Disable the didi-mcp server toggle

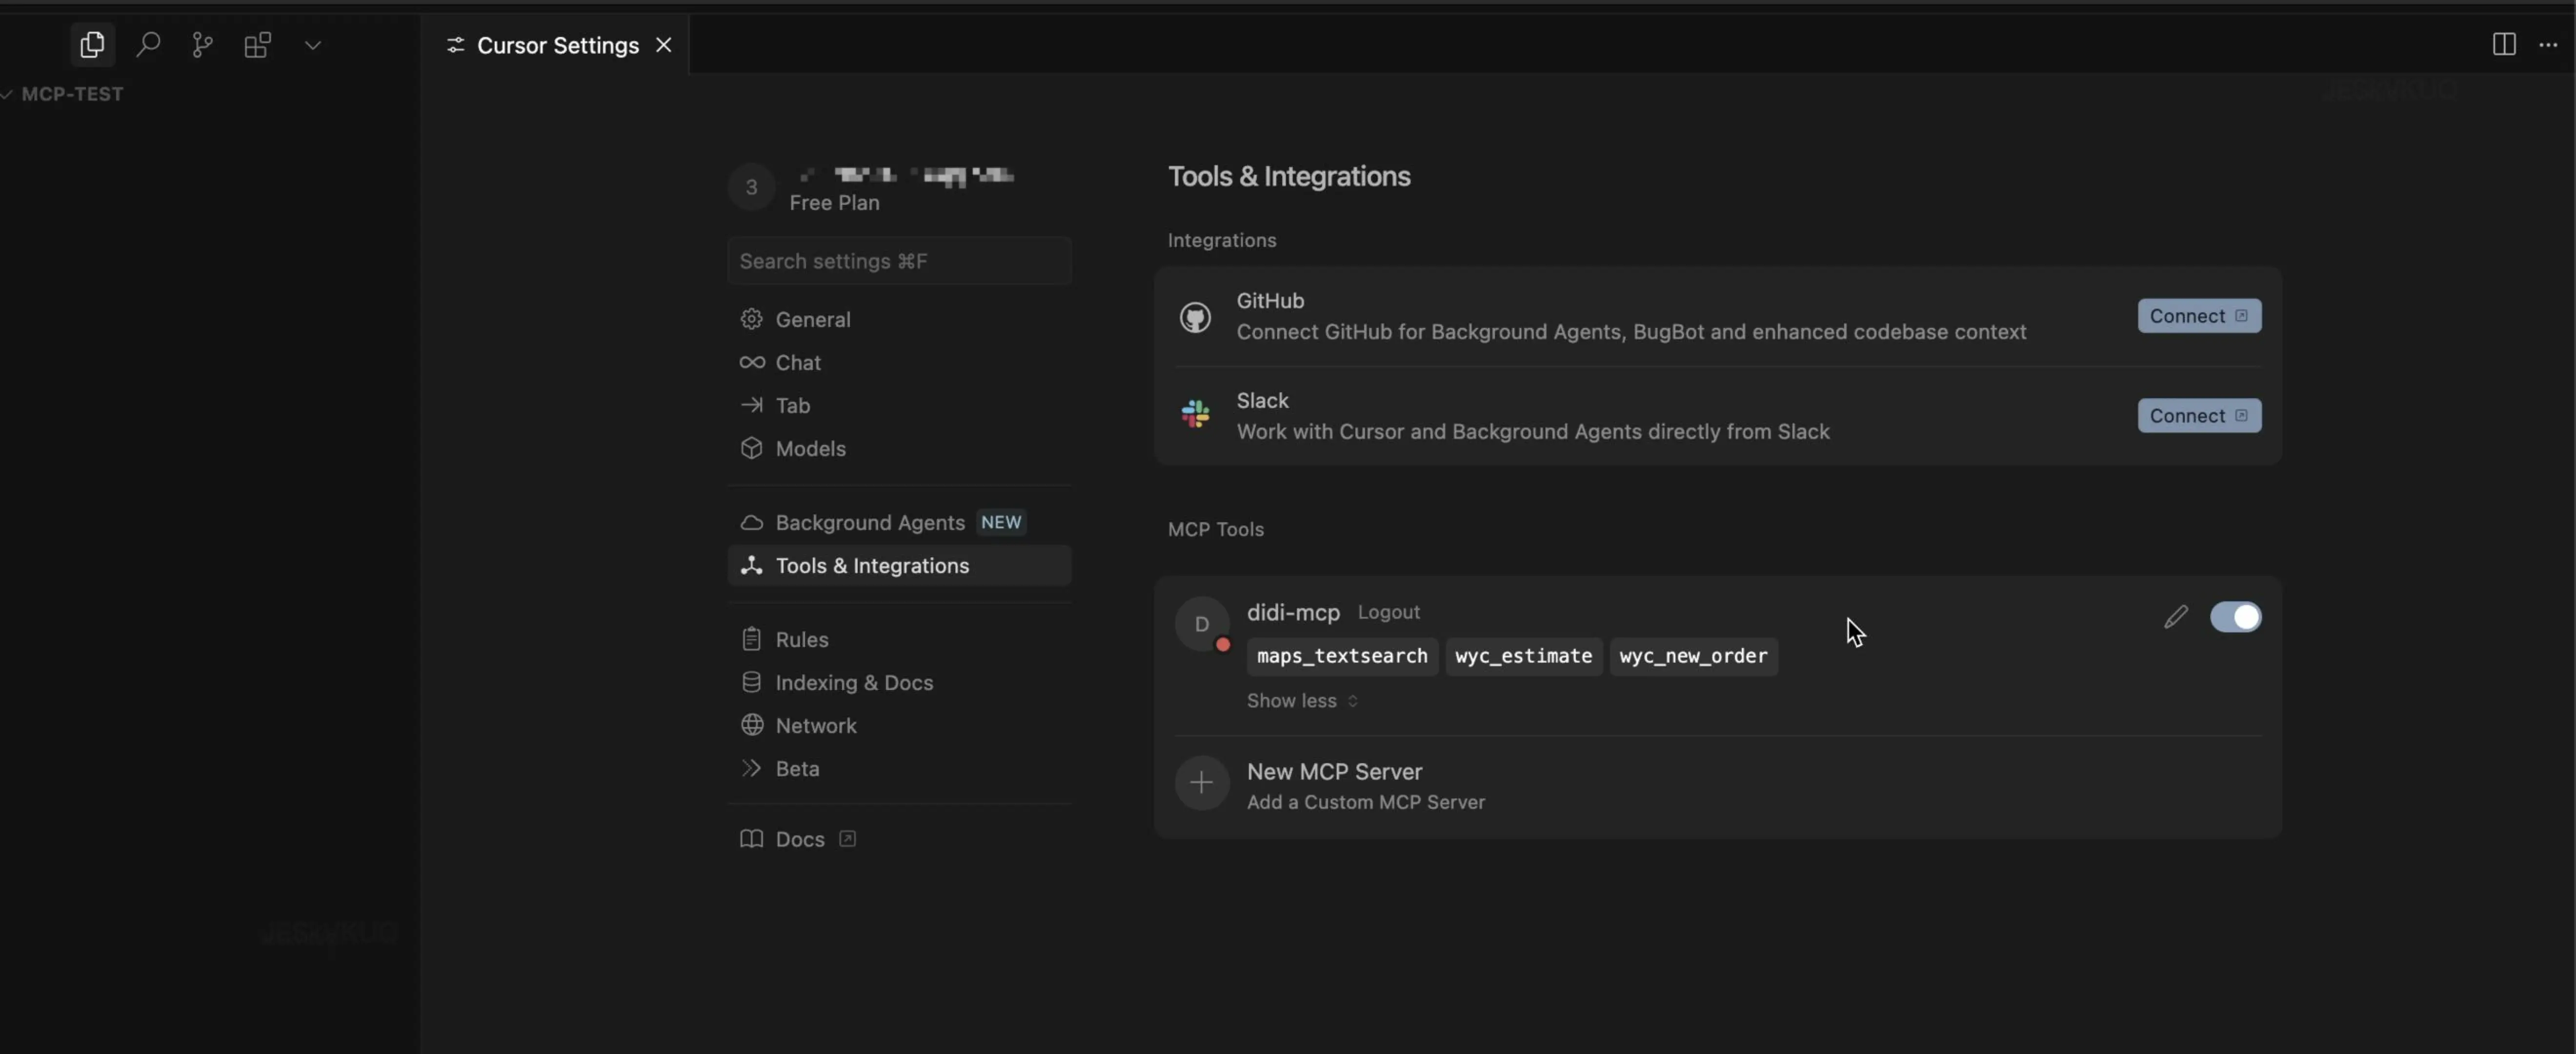click(x=2235, y=617)
